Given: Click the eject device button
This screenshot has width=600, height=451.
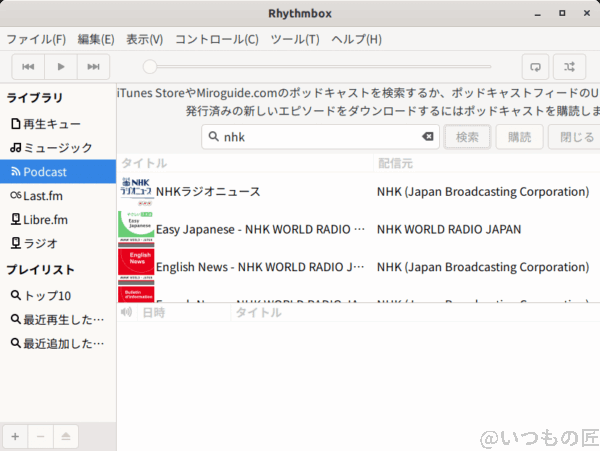Looking at the screenshot, I should (66, 436).
